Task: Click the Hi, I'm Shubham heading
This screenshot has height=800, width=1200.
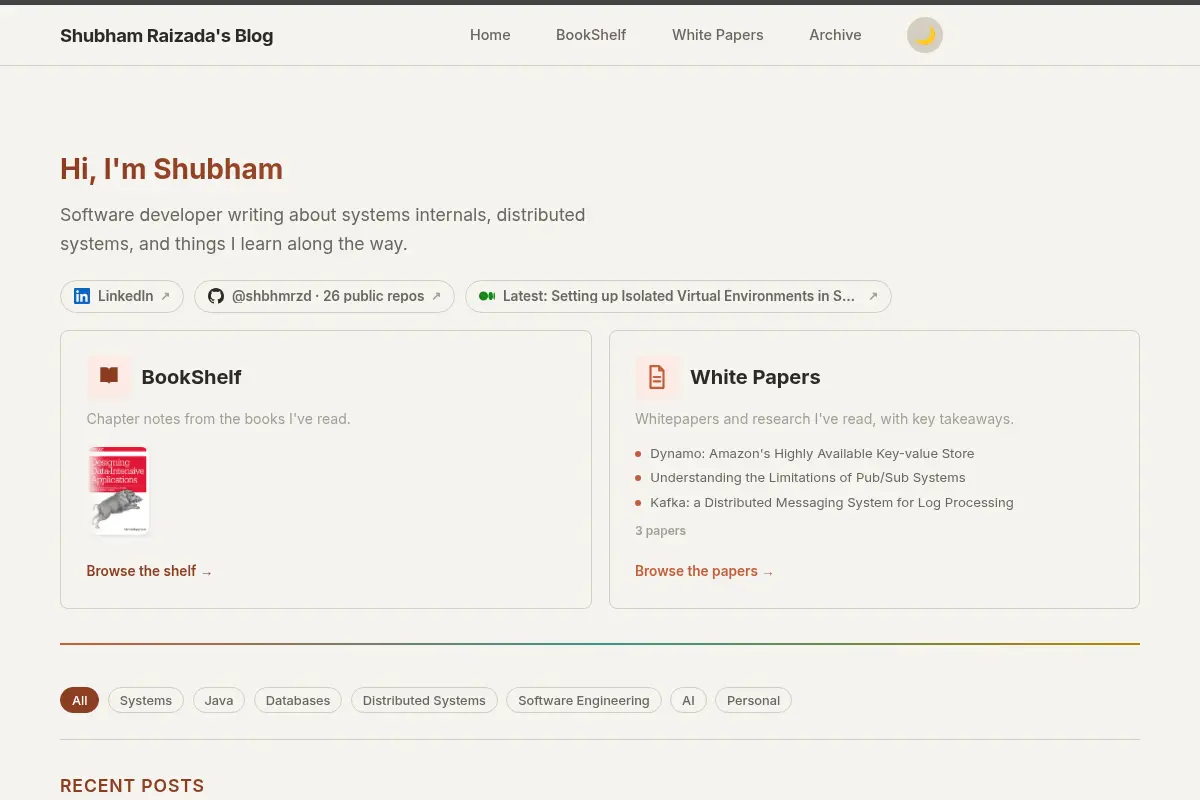Action: pos(171,169)
